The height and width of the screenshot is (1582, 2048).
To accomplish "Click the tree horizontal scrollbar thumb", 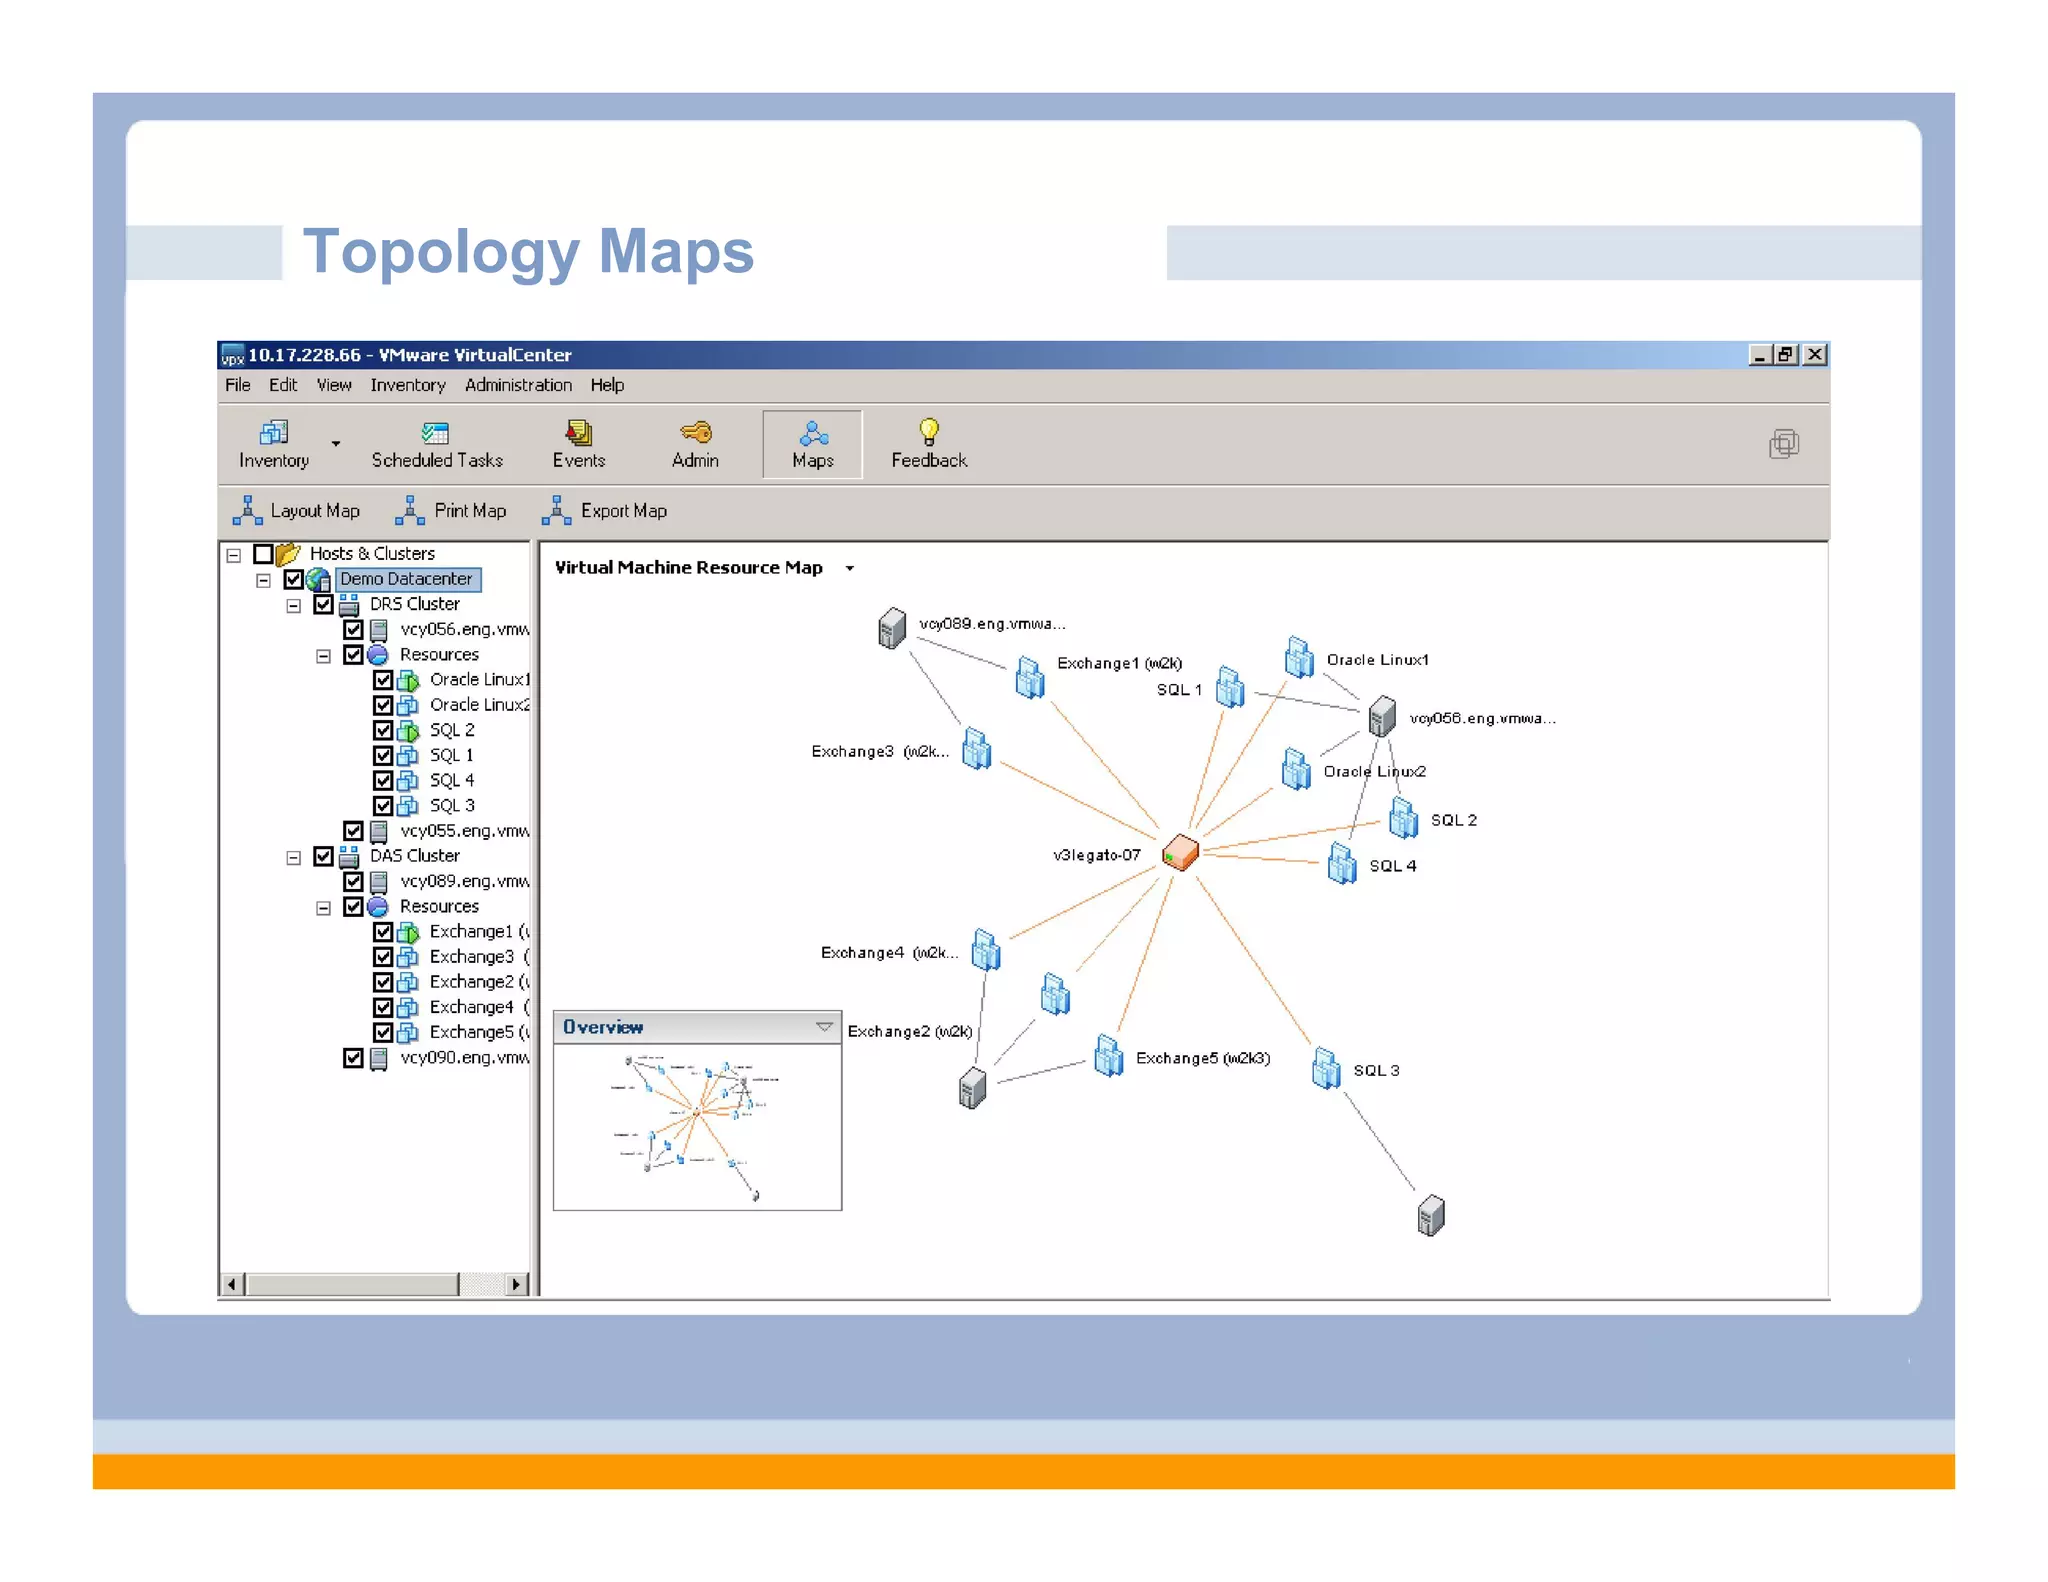I will click(x=353, y=1284).
